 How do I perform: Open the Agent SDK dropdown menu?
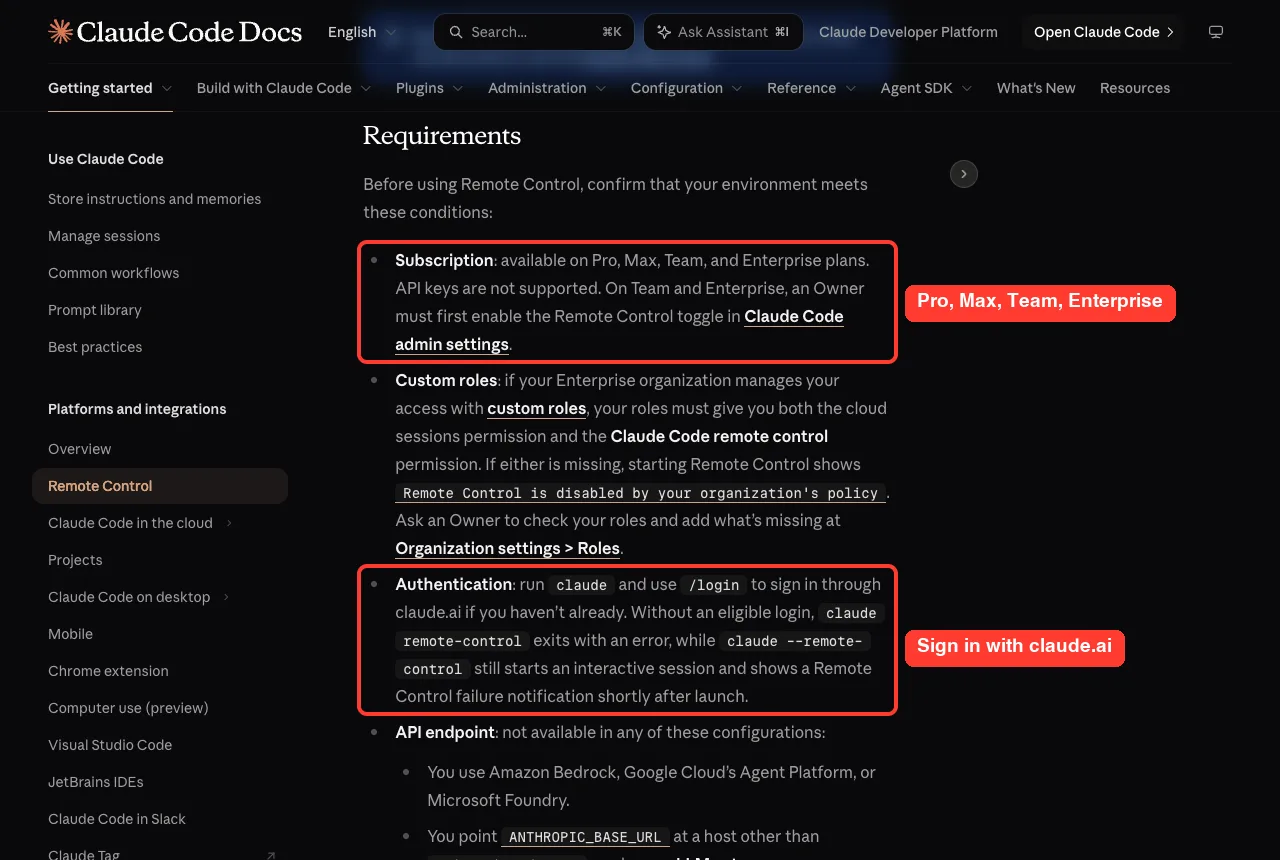tap(927, 88)
